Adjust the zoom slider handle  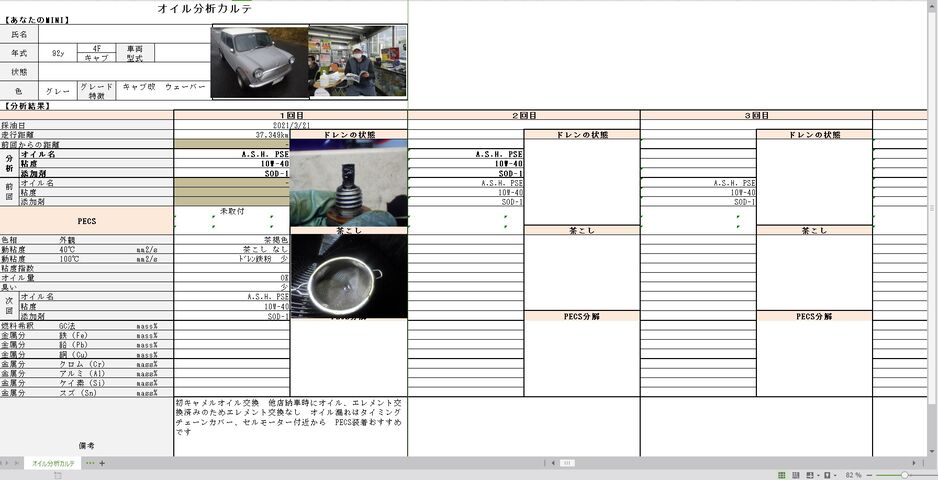[904, 475]
